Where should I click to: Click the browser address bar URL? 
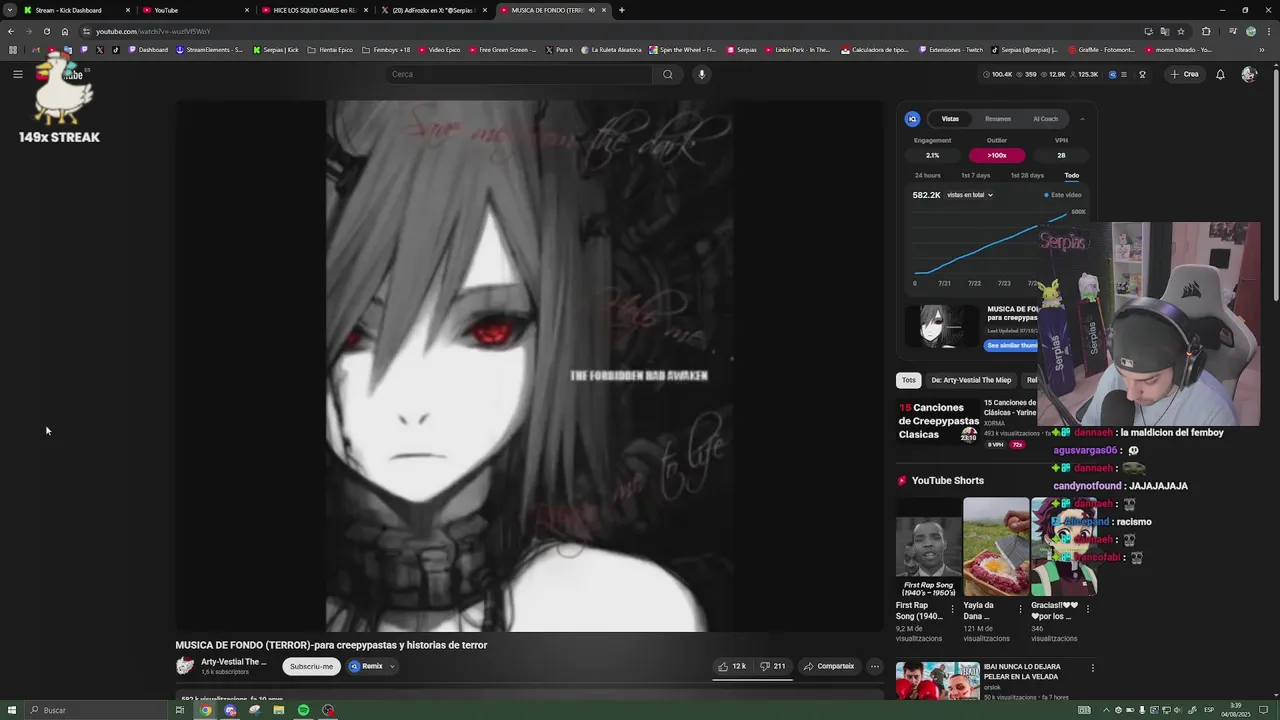[153, 31]
